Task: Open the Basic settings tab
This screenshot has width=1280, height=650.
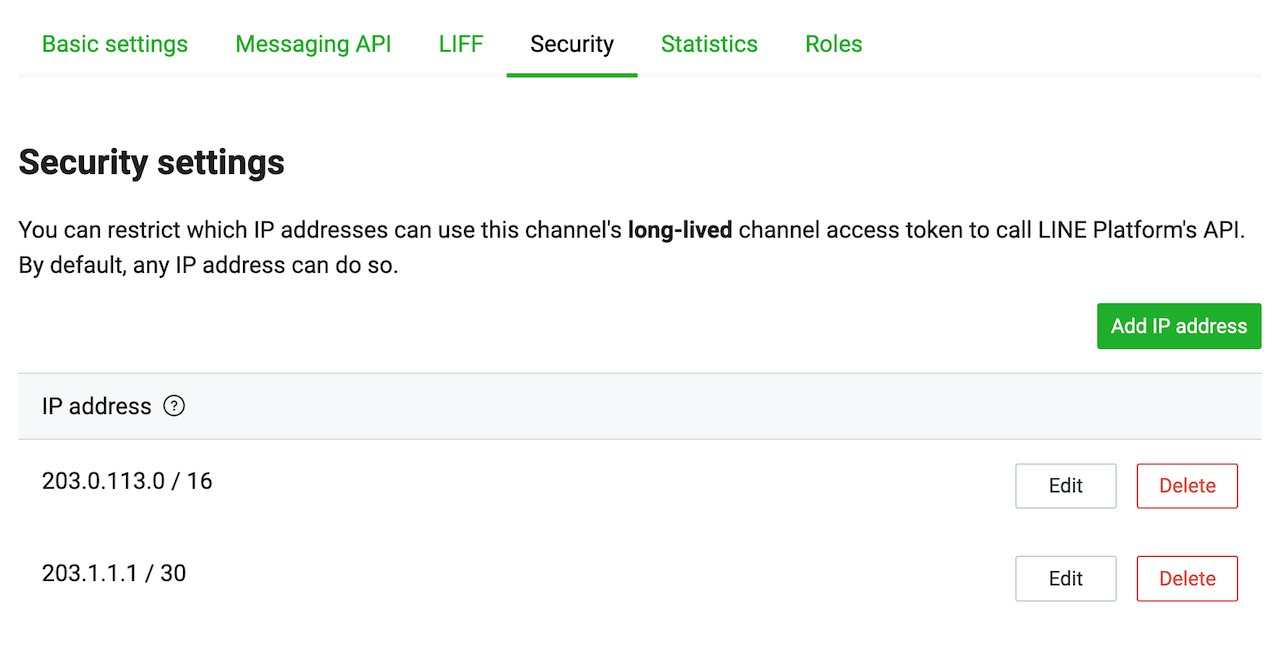Action: (x=115, y=44)
